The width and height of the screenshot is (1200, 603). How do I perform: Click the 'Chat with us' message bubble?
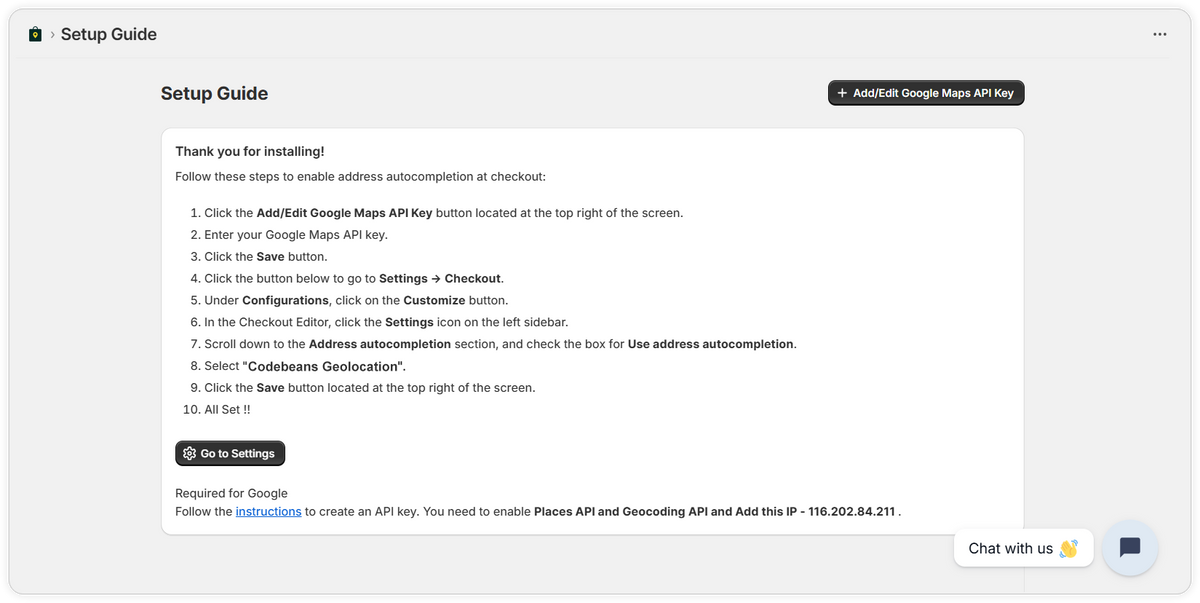coord(1023,548)
